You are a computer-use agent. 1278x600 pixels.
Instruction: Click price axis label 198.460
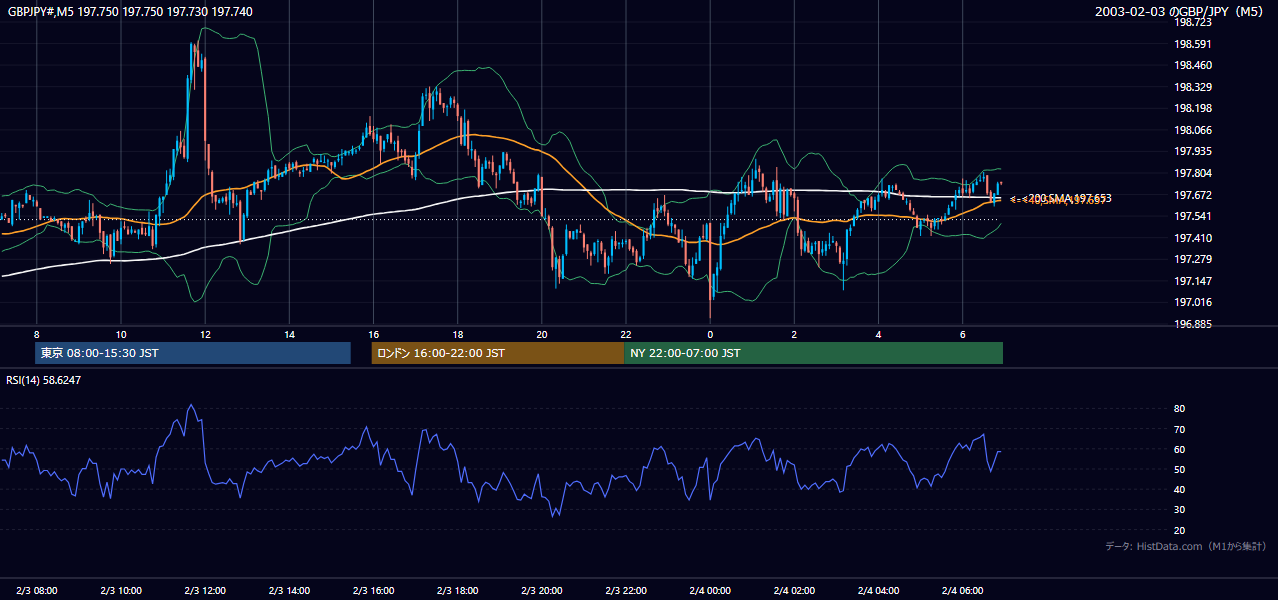[x=1192, y=65]
